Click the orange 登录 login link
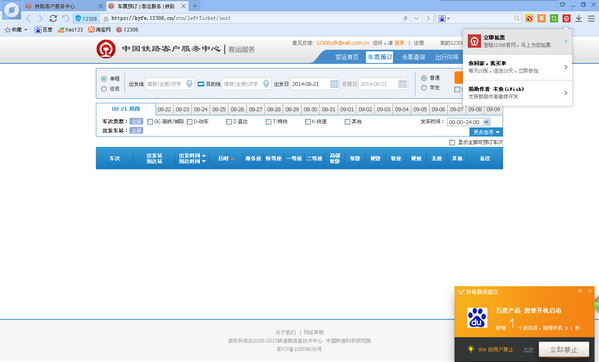599x362 pixels. 399,43
